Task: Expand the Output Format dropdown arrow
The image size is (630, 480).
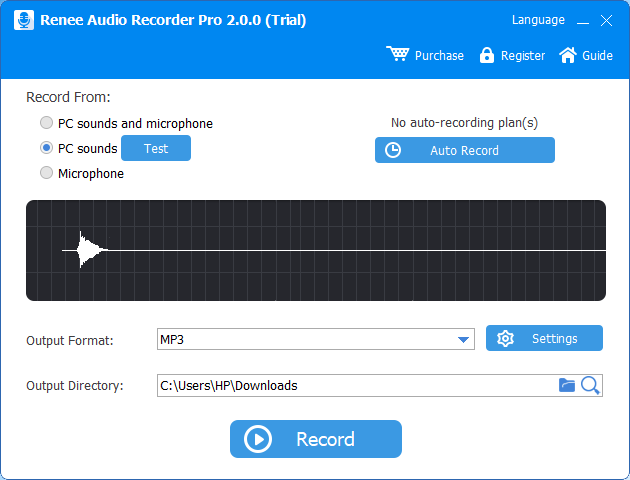Action: tap(463, 340)
